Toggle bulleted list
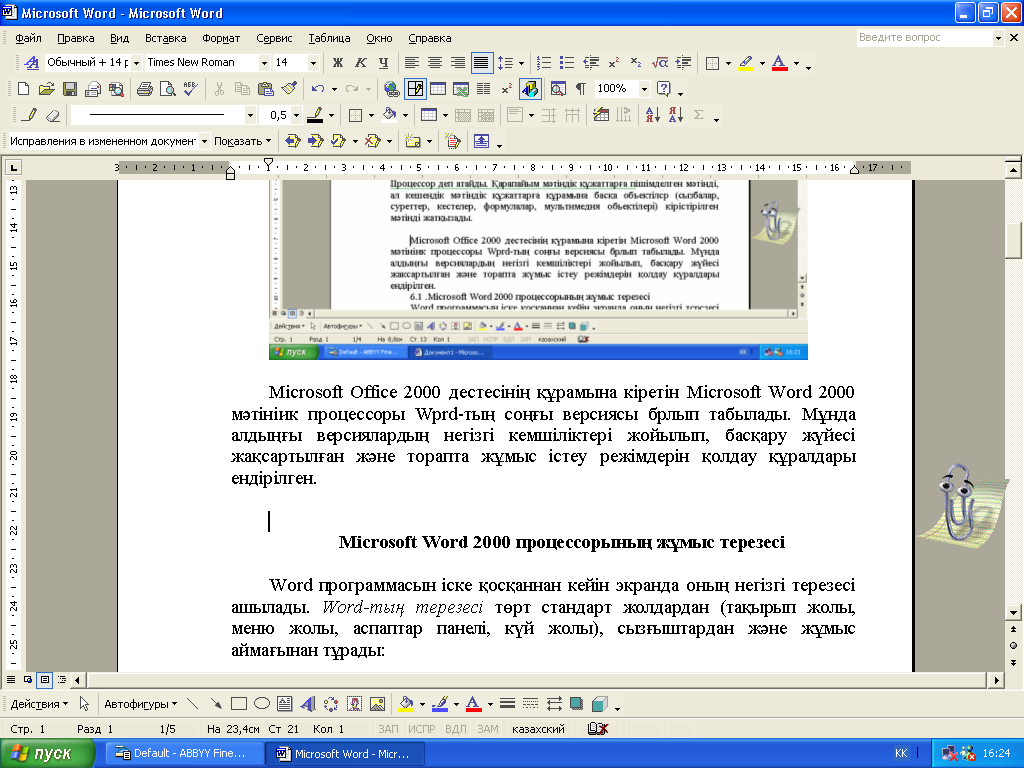The image size is (1024, 768). click(x=567, y=63)
